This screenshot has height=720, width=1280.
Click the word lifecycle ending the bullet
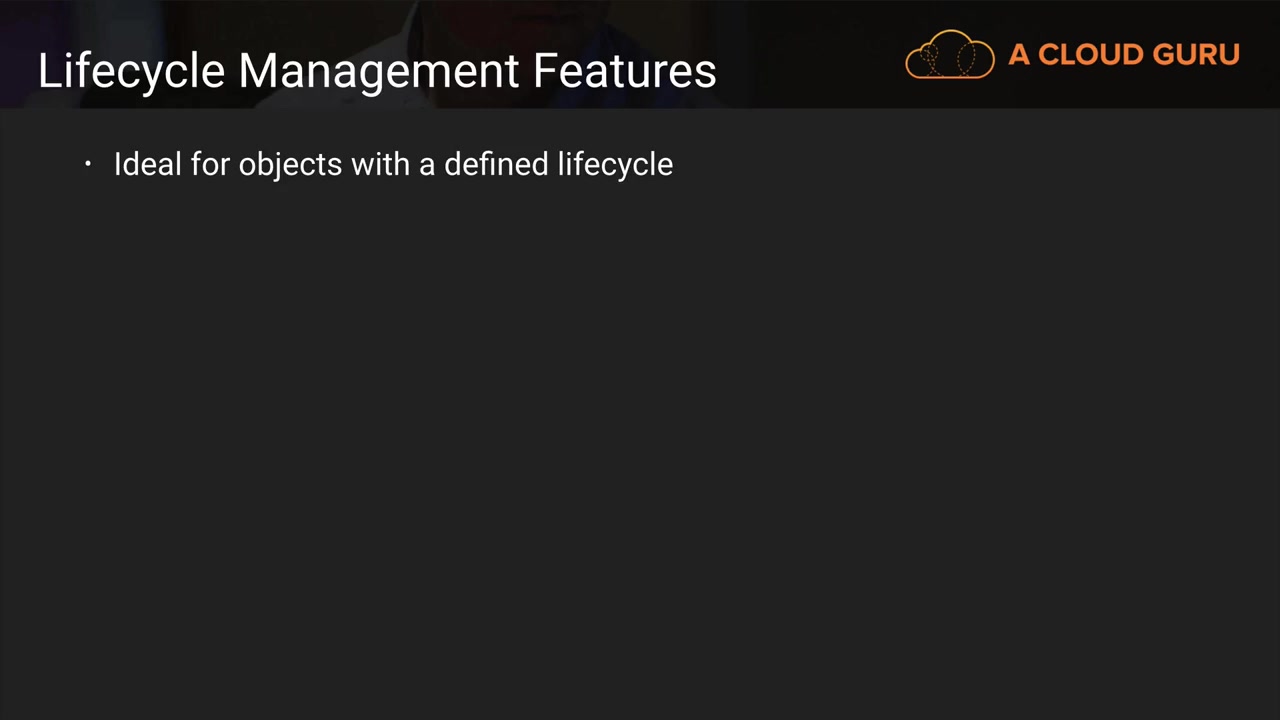click(x=615, y=164)
